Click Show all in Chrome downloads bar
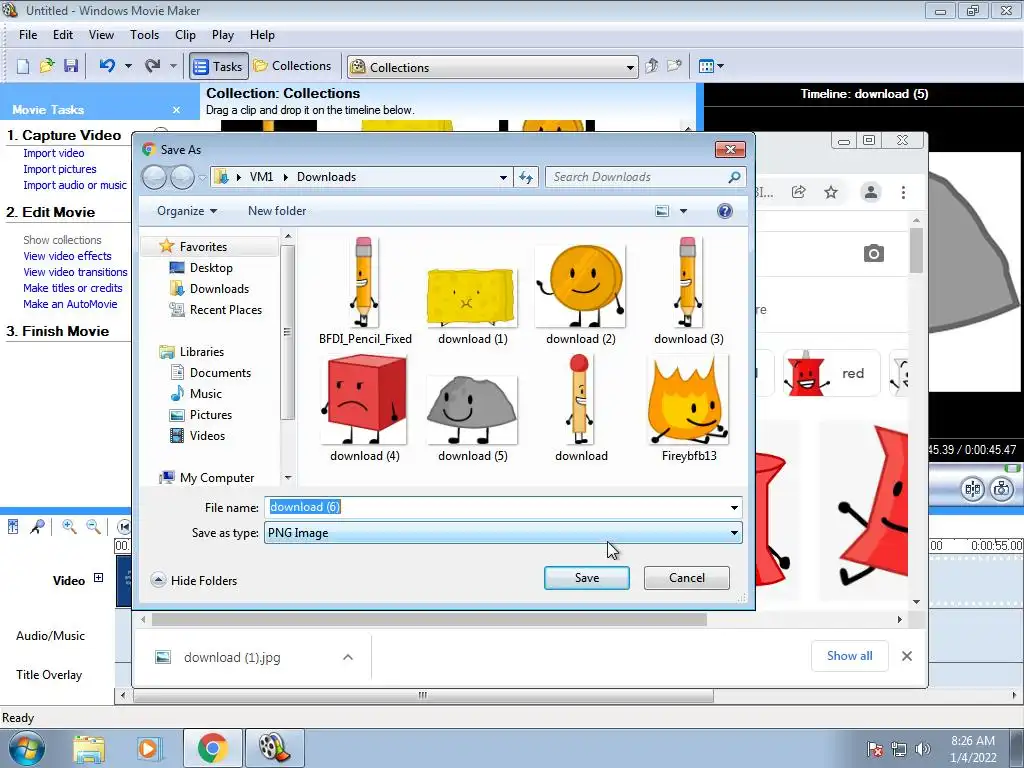 [849, 656]
